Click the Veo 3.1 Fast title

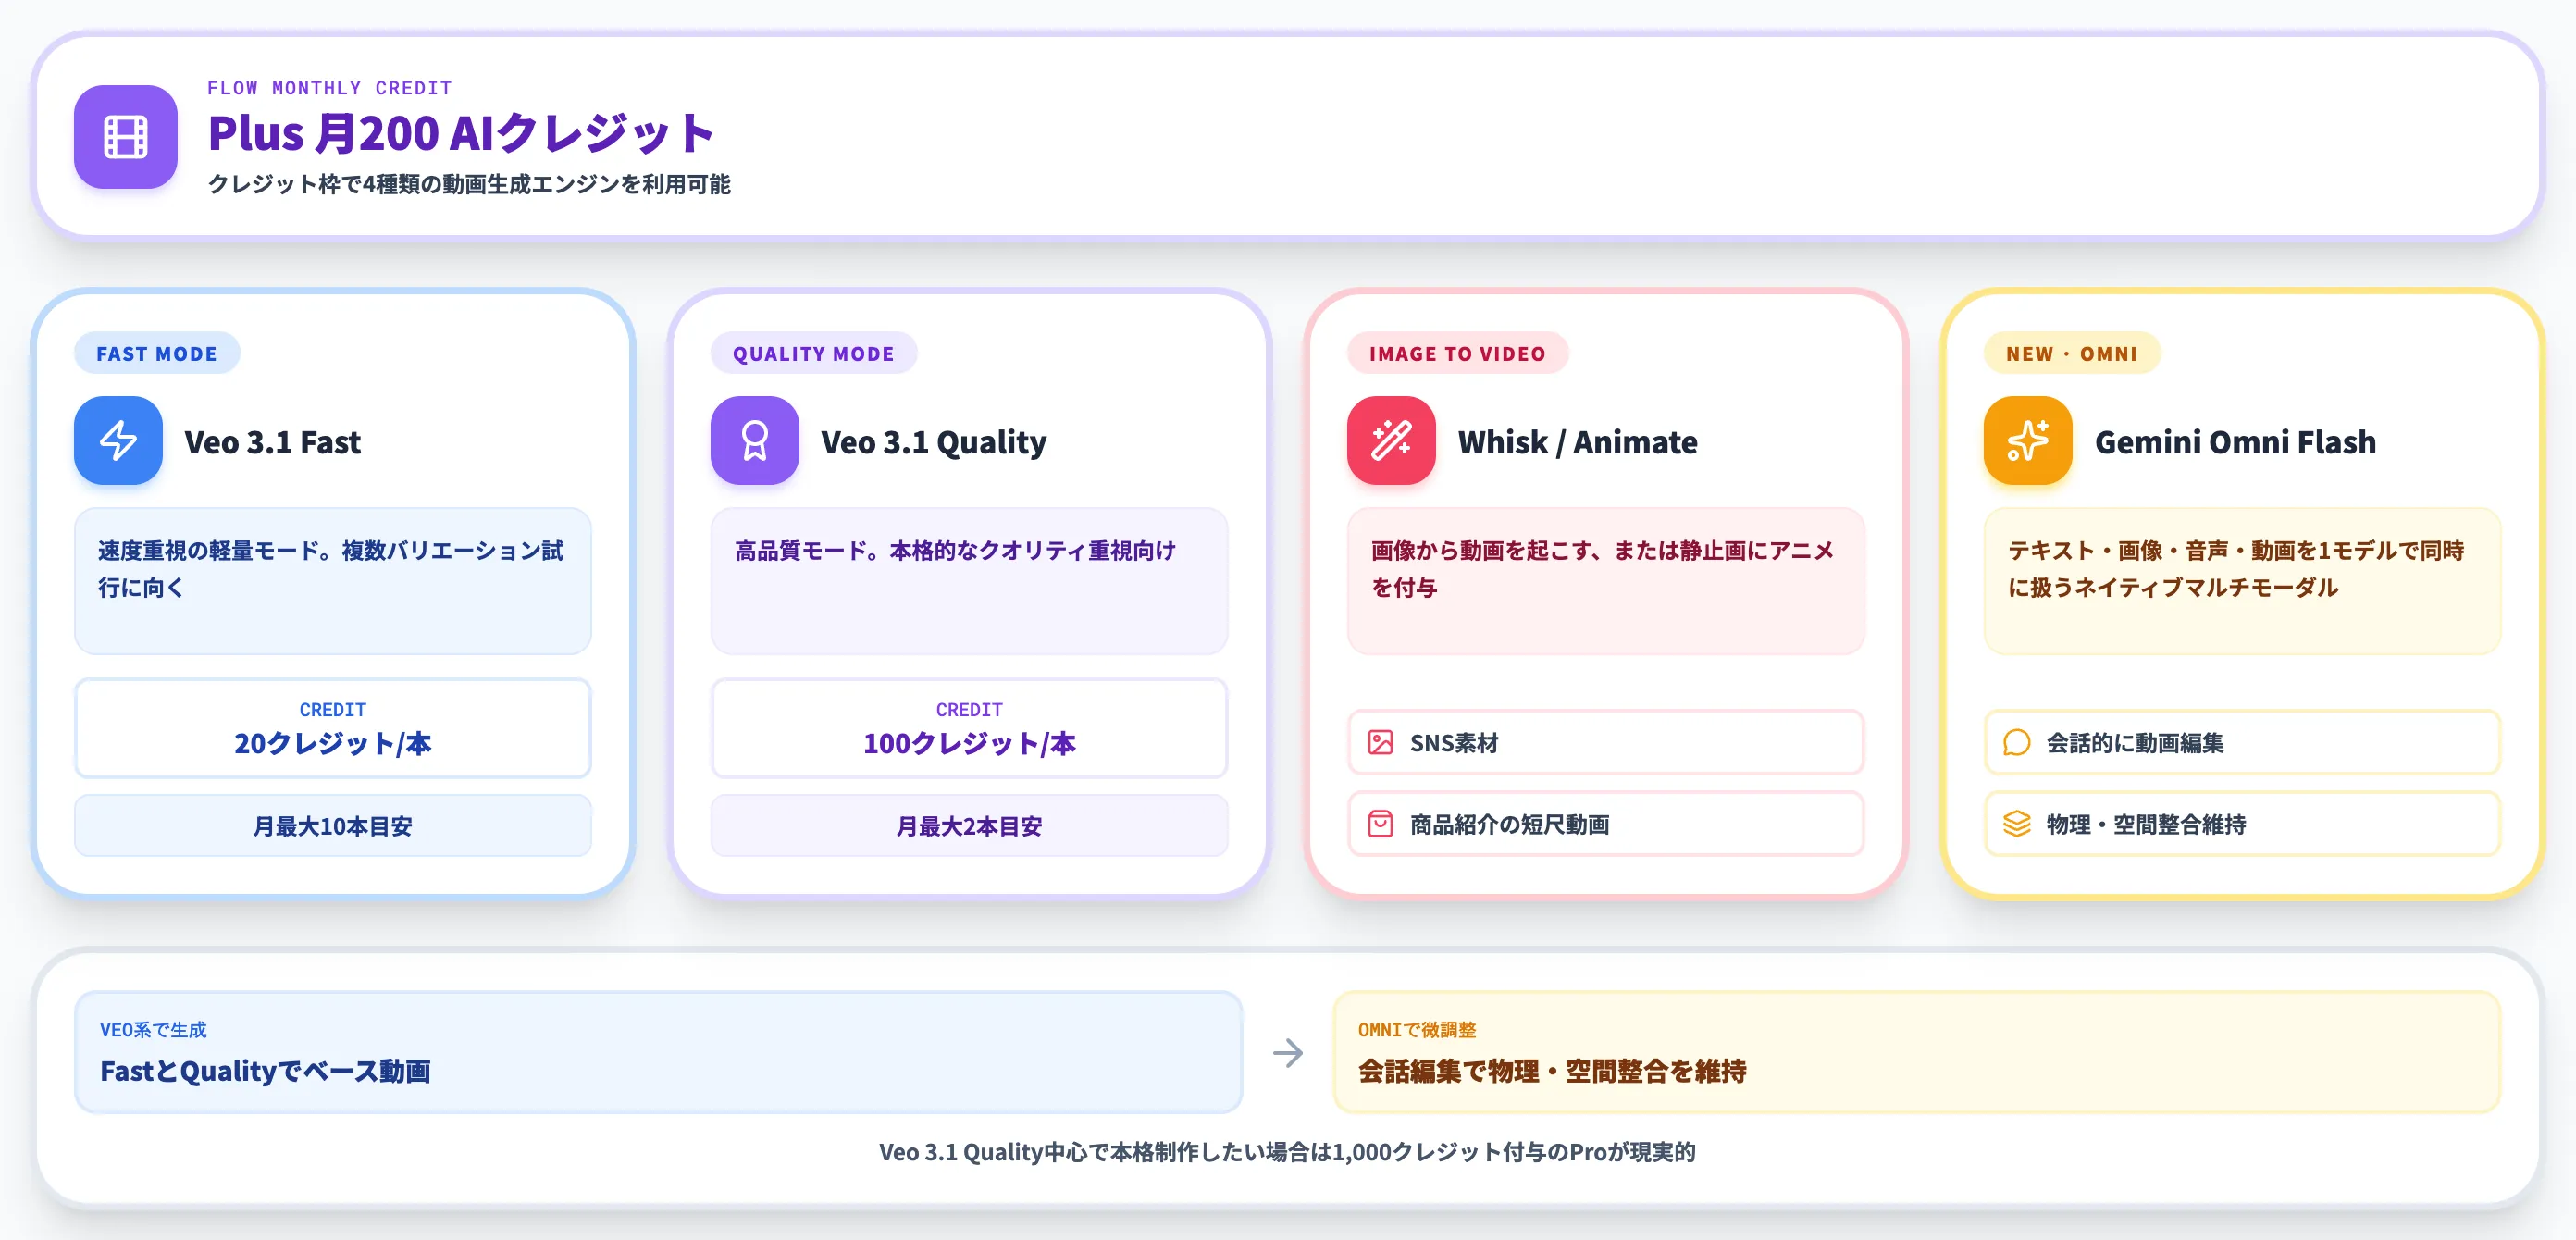click(273, 442)
